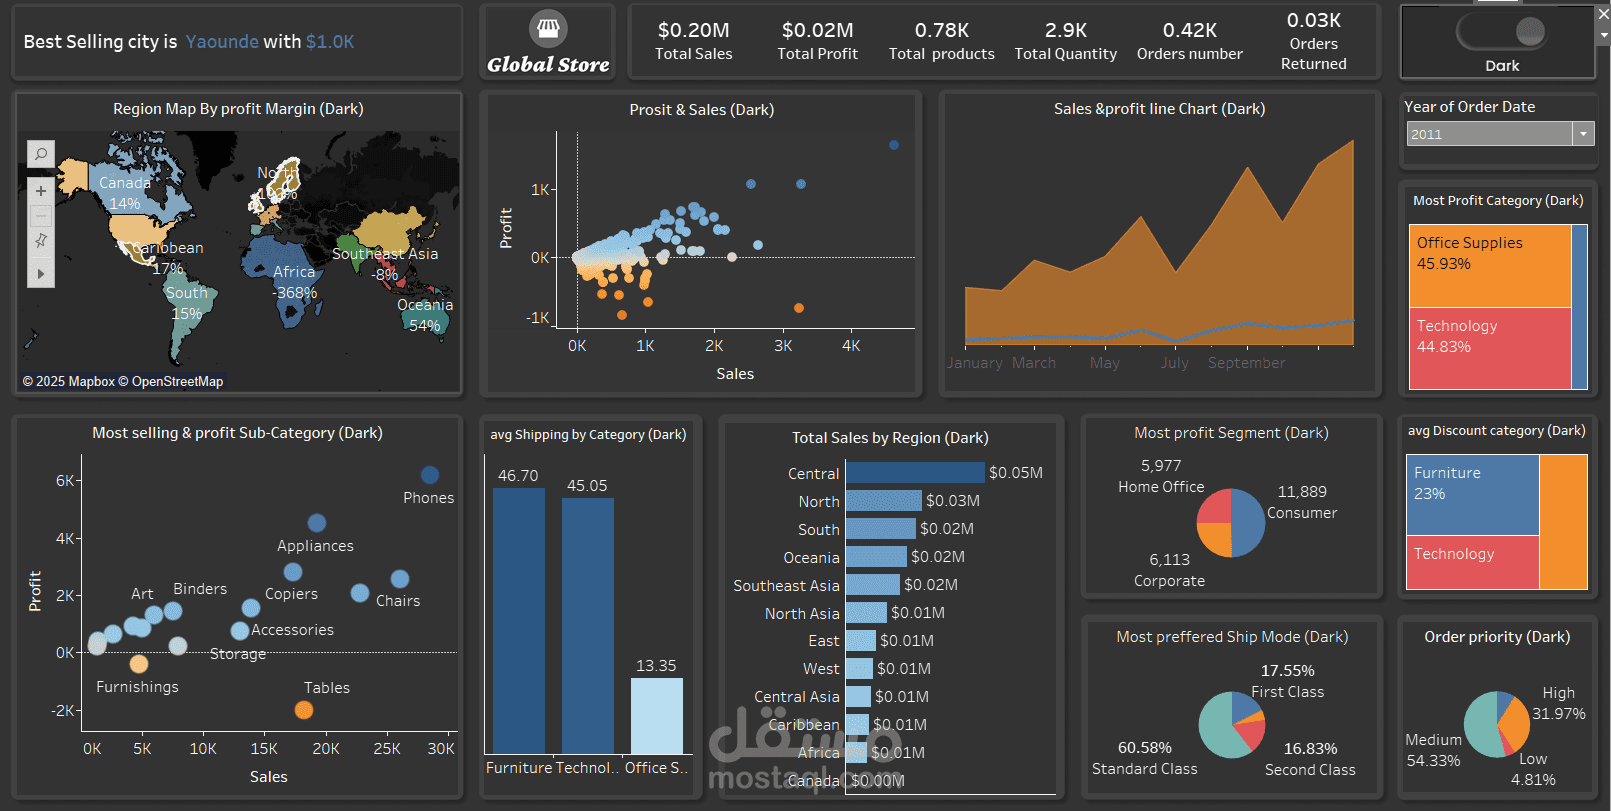The width and height of the screenshot is (1611, 811).
Task: Click the 'Order priority (Dark)' title
Action: (x=1497, y=636)
